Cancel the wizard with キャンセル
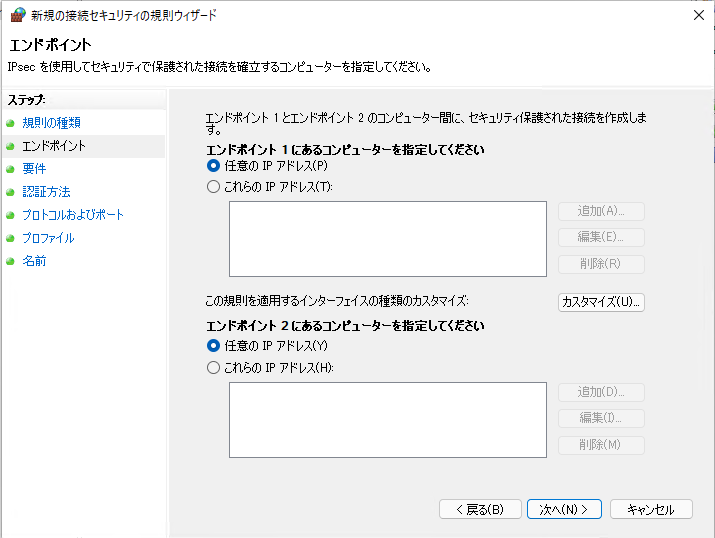Viewport: 715px width, 538px height. (x=651, y=509)
